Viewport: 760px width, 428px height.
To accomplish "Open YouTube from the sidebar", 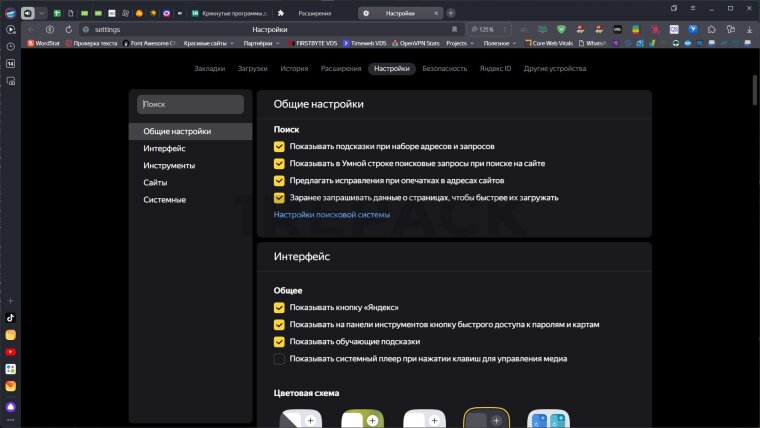I will pyautogui.click(x=10, y=352).
